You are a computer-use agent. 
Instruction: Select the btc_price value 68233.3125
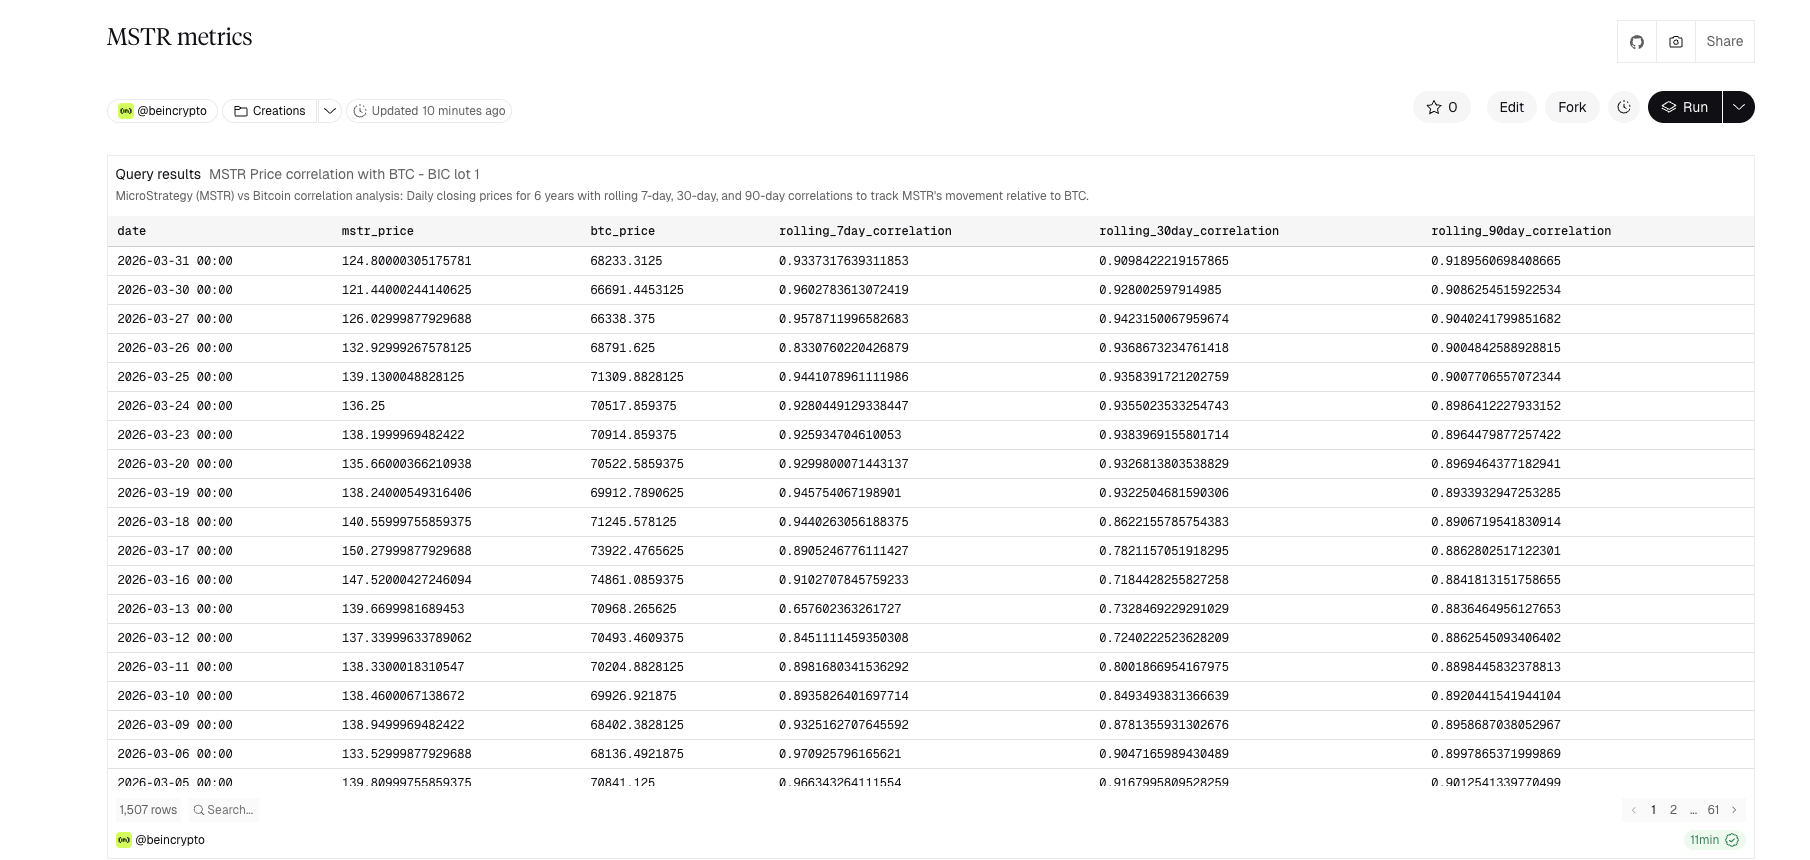tap(626, 261)
